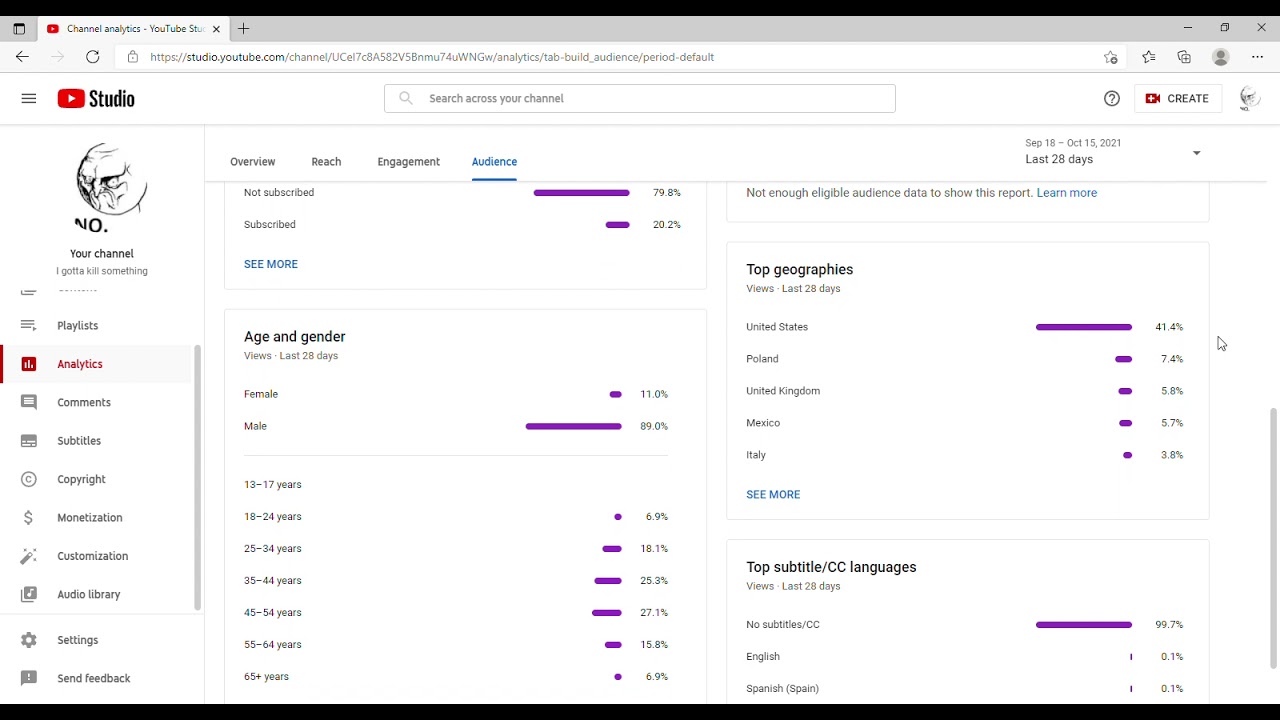Viewport: 1280px width, 720px height.
Task: Click the United Kingdom geography row
Action: (x=965, y=391)
